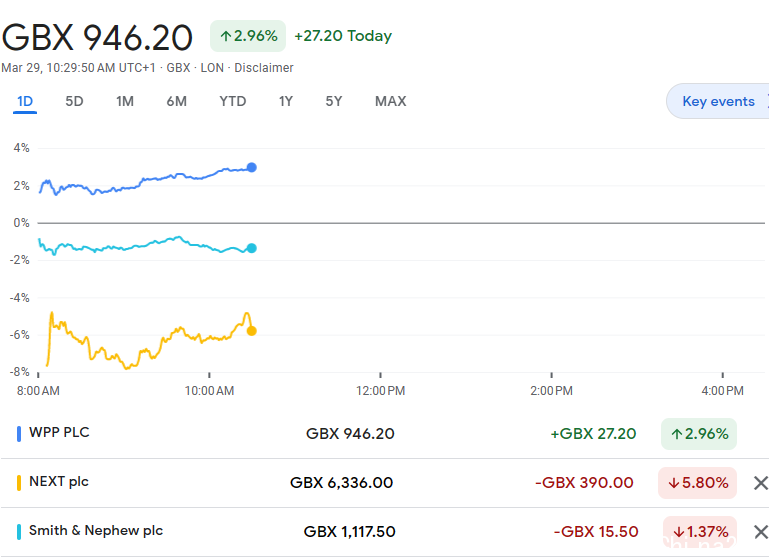Viewport: 769px width, 558px height.
Task: Click the GBX 1,117.50 price value
Action: coord(350,532)
